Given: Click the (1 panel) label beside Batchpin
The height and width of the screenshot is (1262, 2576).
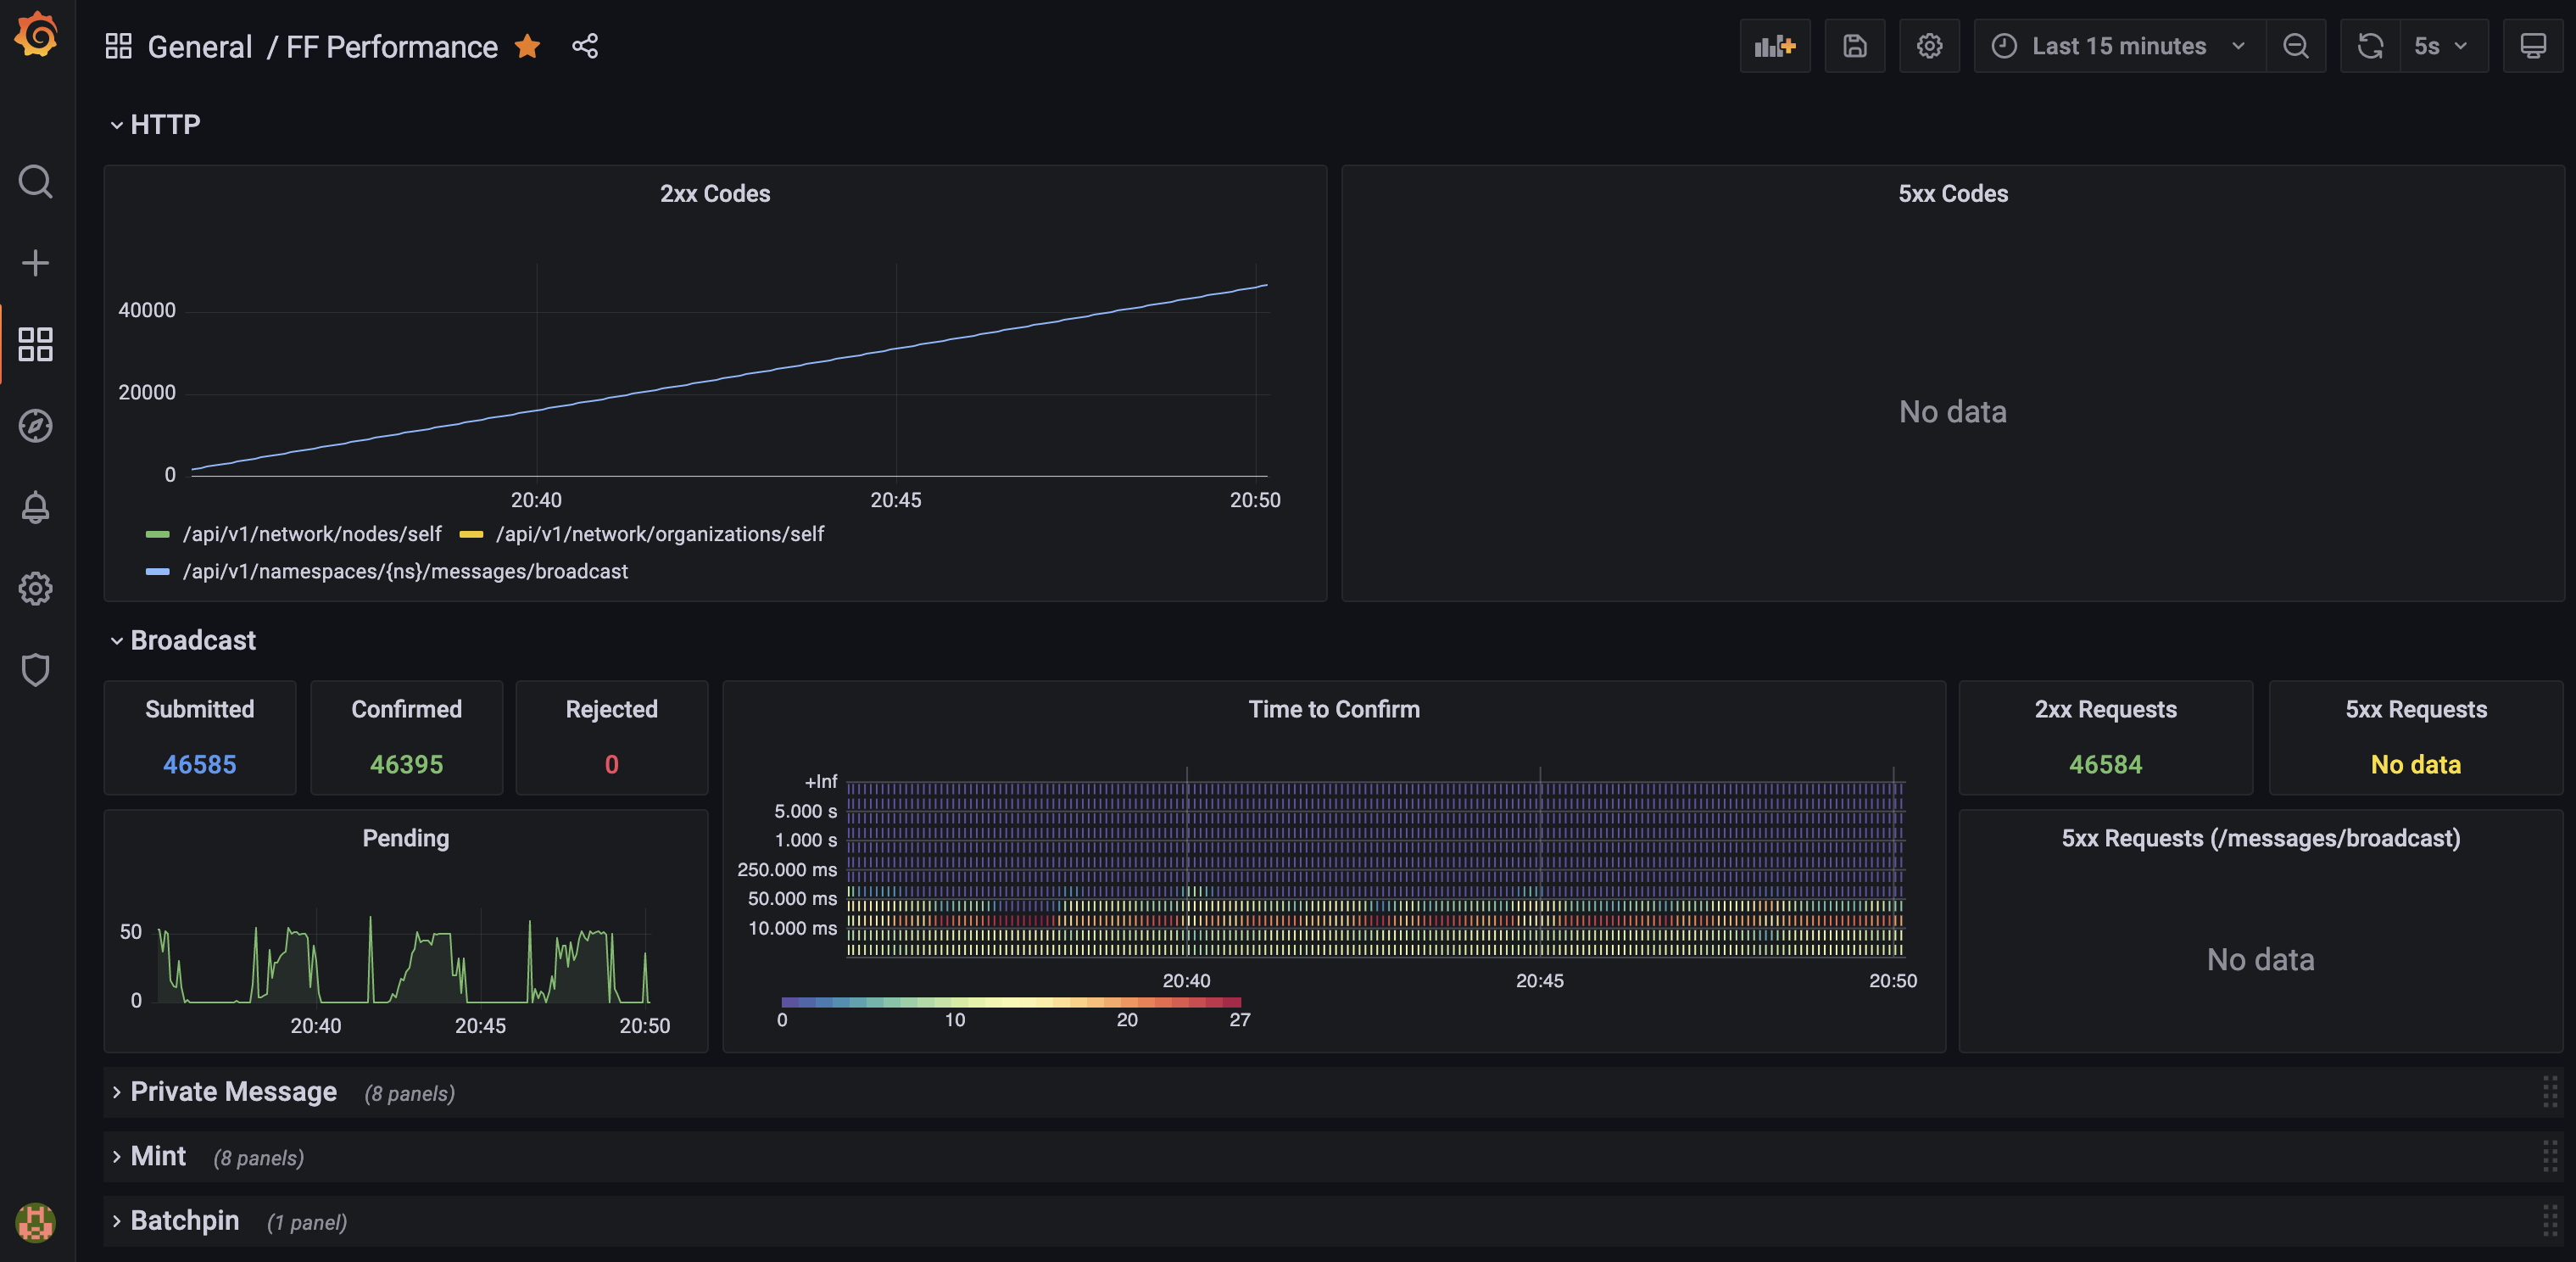Looking at the screenshot, I should coord(307,1223).
